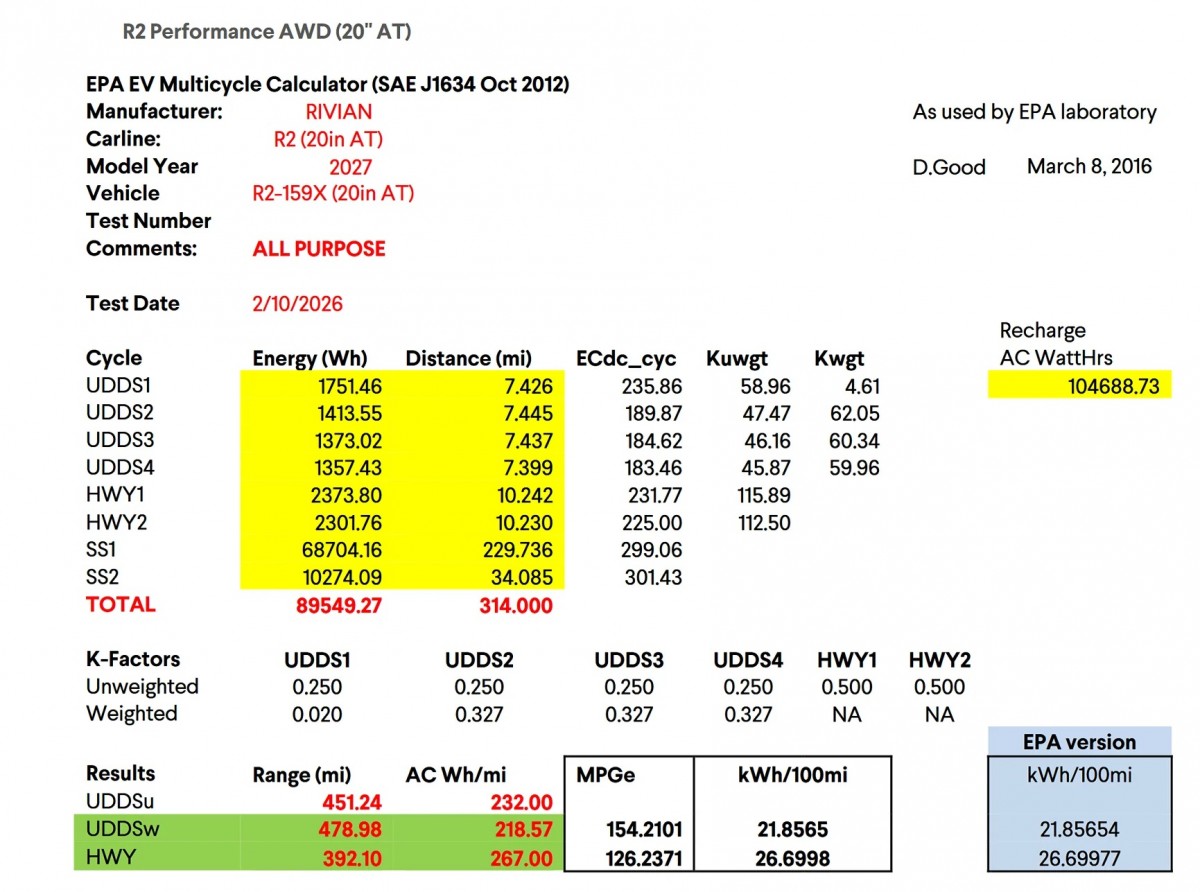Select the RIVIAN manufacturer cell
This screenshot has height=892, width=1200.
337,111
